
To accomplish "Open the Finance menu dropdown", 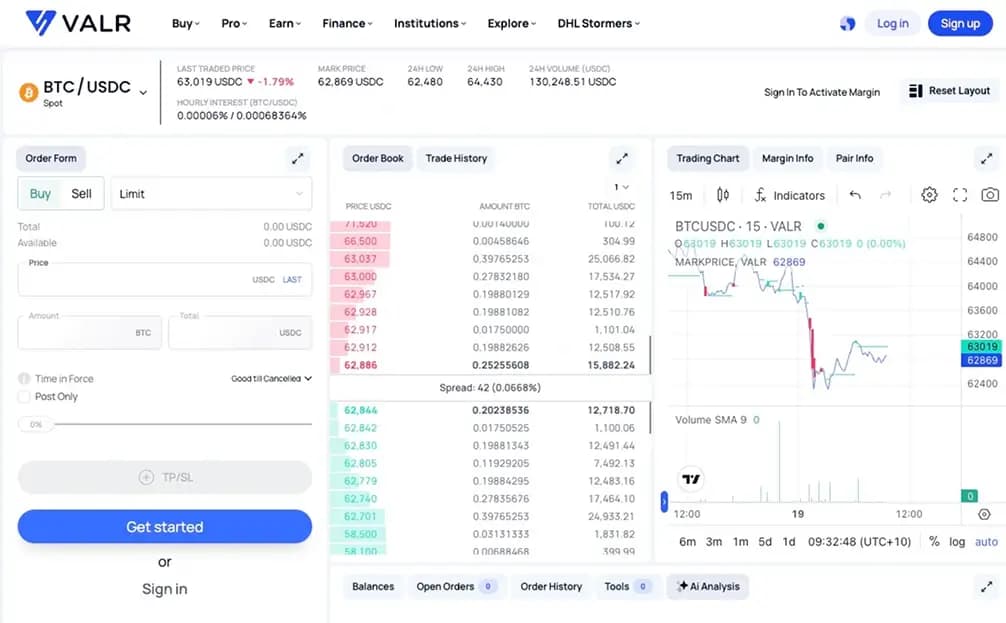I will pyautogui.click(x=347, y=24).
